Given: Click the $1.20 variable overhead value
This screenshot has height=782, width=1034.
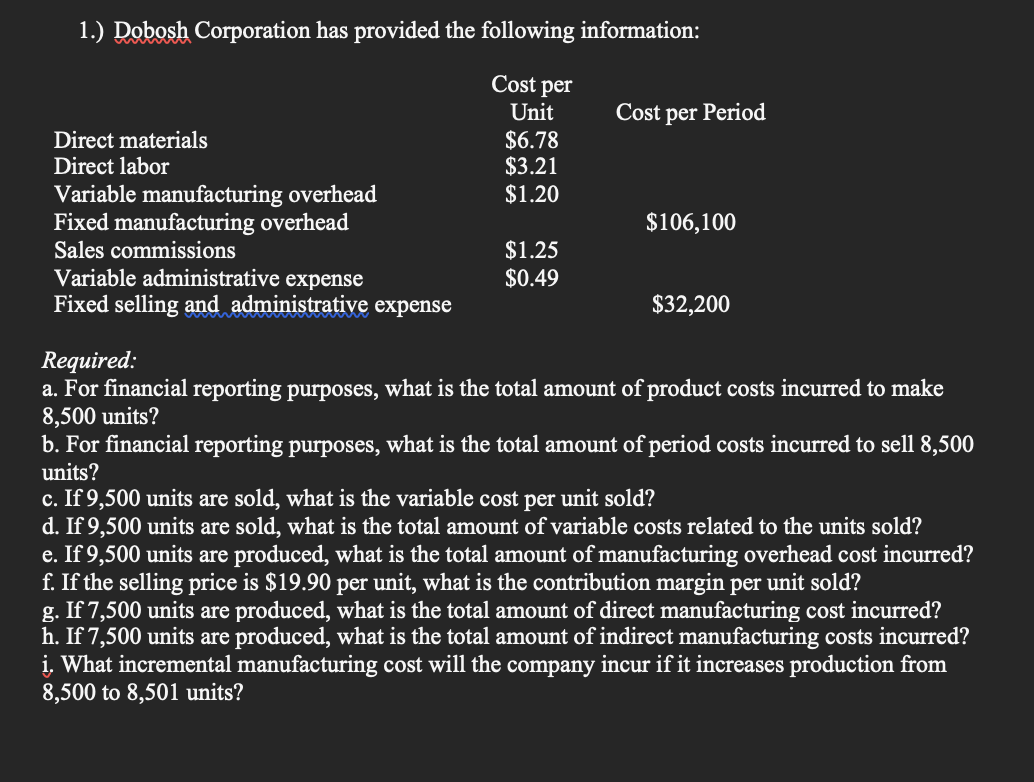Looking at the screenshot, I should tap(532, 194).
